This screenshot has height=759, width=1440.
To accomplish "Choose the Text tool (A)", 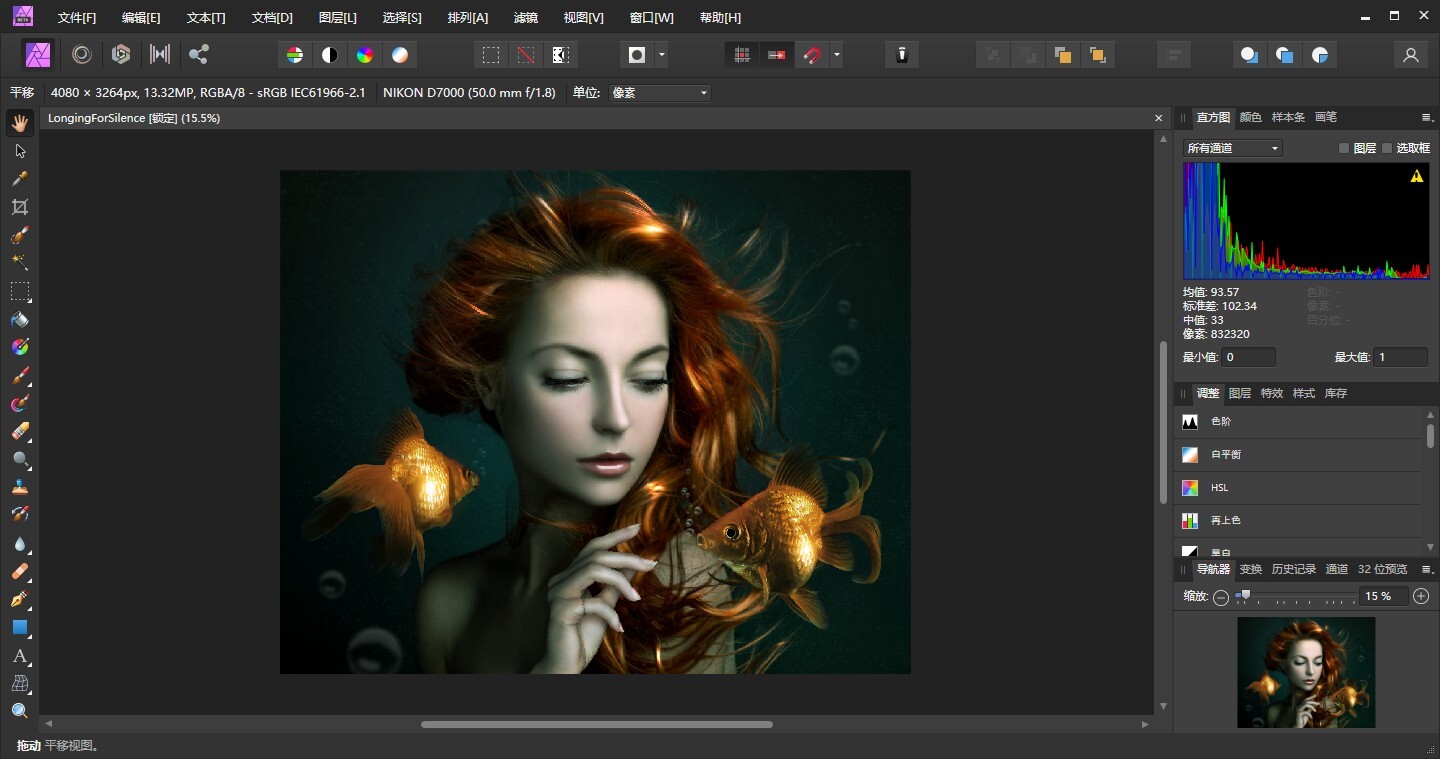I will [x=19, y=656].
